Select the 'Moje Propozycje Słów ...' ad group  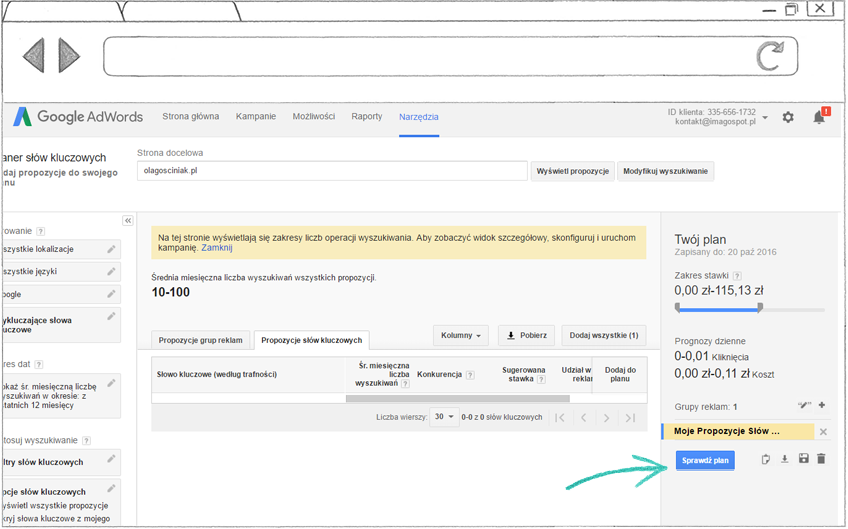738,431
